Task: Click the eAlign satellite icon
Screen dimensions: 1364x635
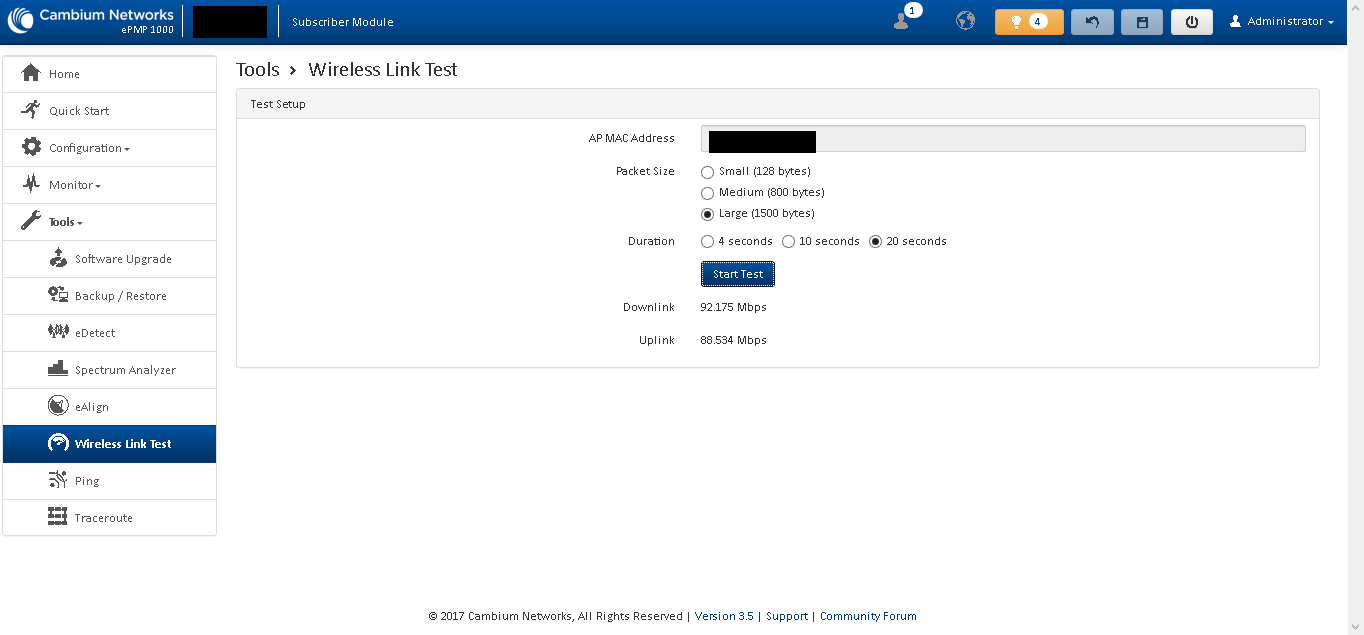Action: (x=58, y=406)
